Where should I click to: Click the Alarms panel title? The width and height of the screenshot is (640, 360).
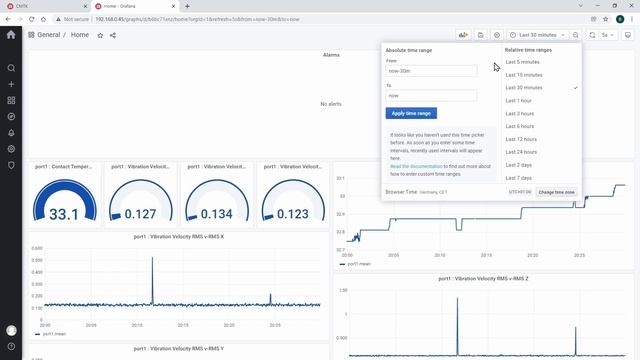click(x=331, y=55)
